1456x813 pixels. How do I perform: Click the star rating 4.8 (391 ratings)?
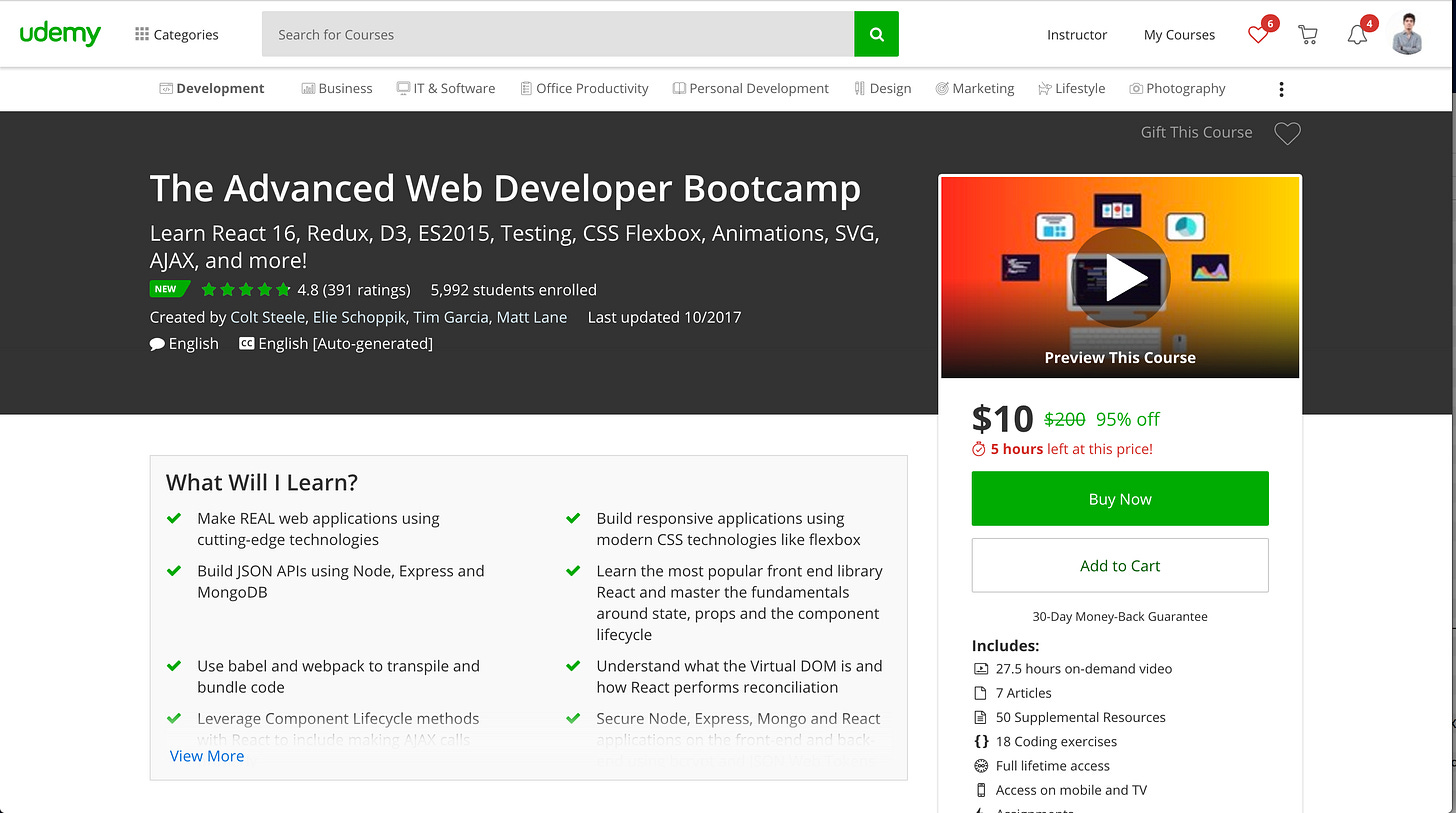pyautogui.click(x=306, y=290)
